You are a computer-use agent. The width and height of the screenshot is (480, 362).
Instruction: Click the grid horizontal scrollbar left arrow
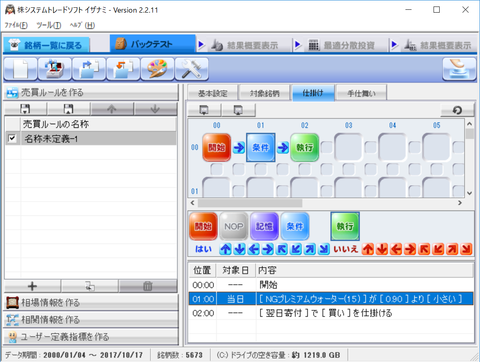pos(192,203)
